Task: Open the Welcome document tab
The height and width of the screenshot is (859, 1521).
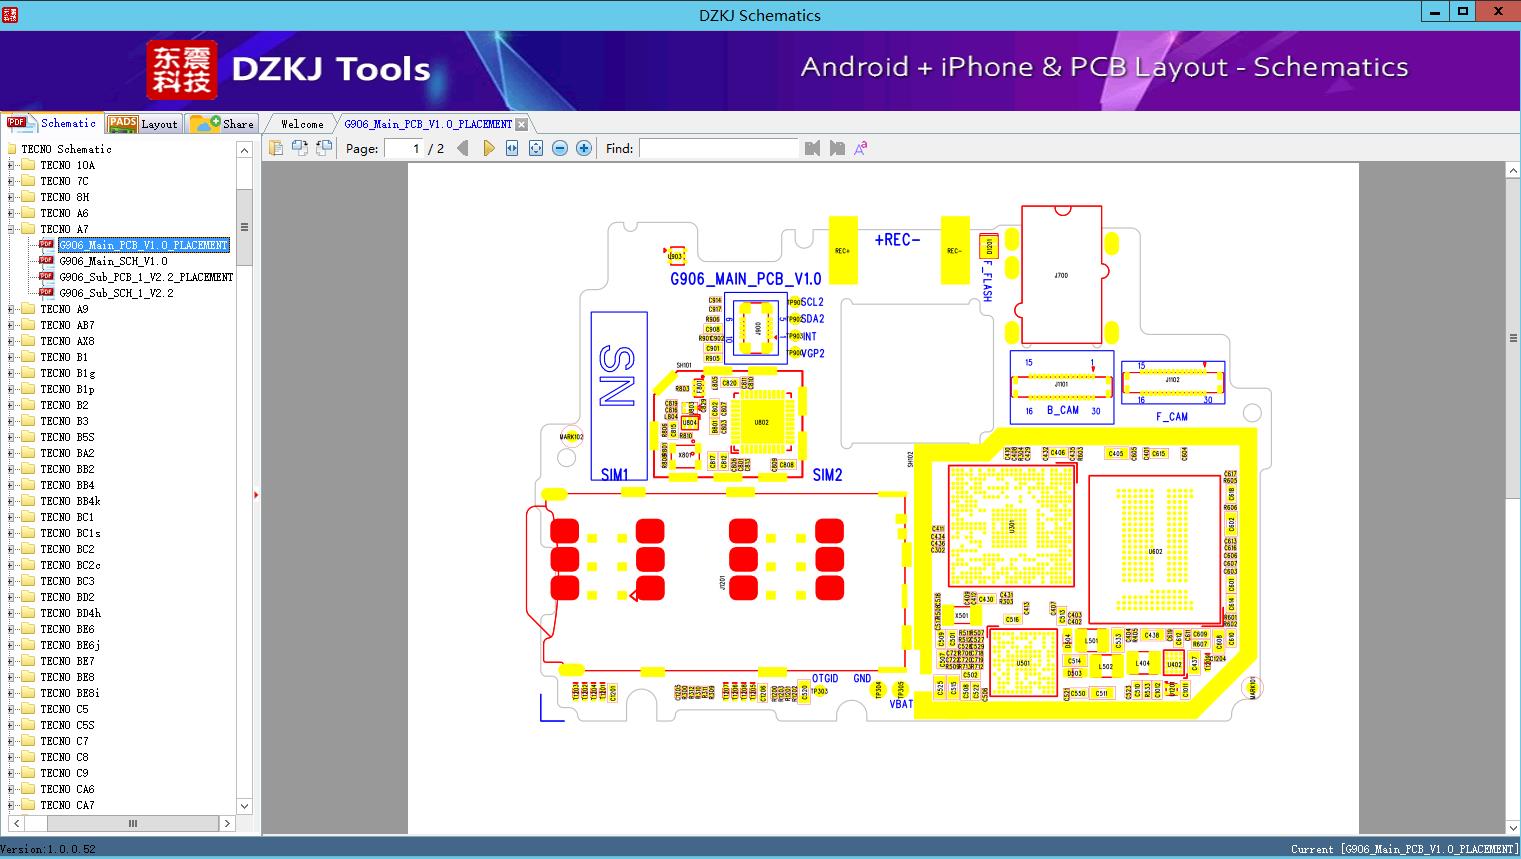Action: coord(302,124)
